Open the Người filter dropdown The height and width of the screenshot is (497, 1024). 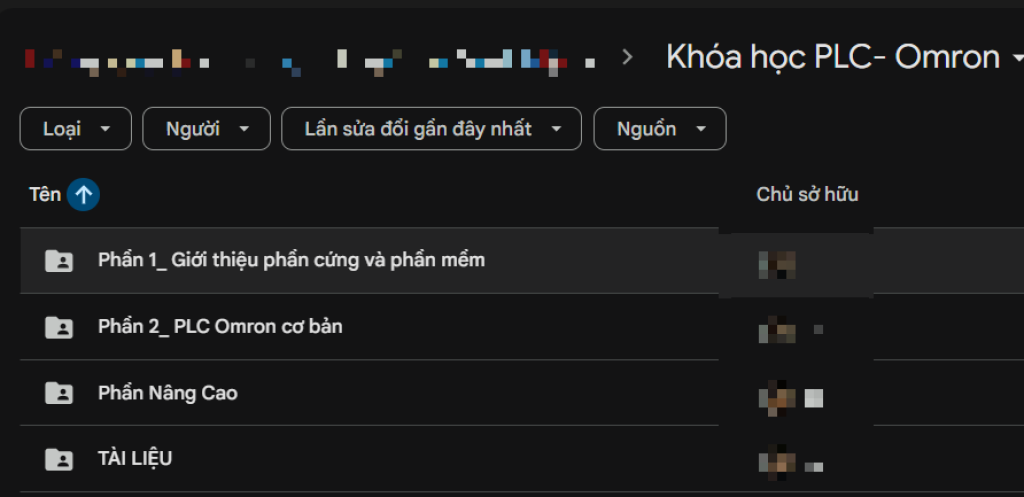206,129
